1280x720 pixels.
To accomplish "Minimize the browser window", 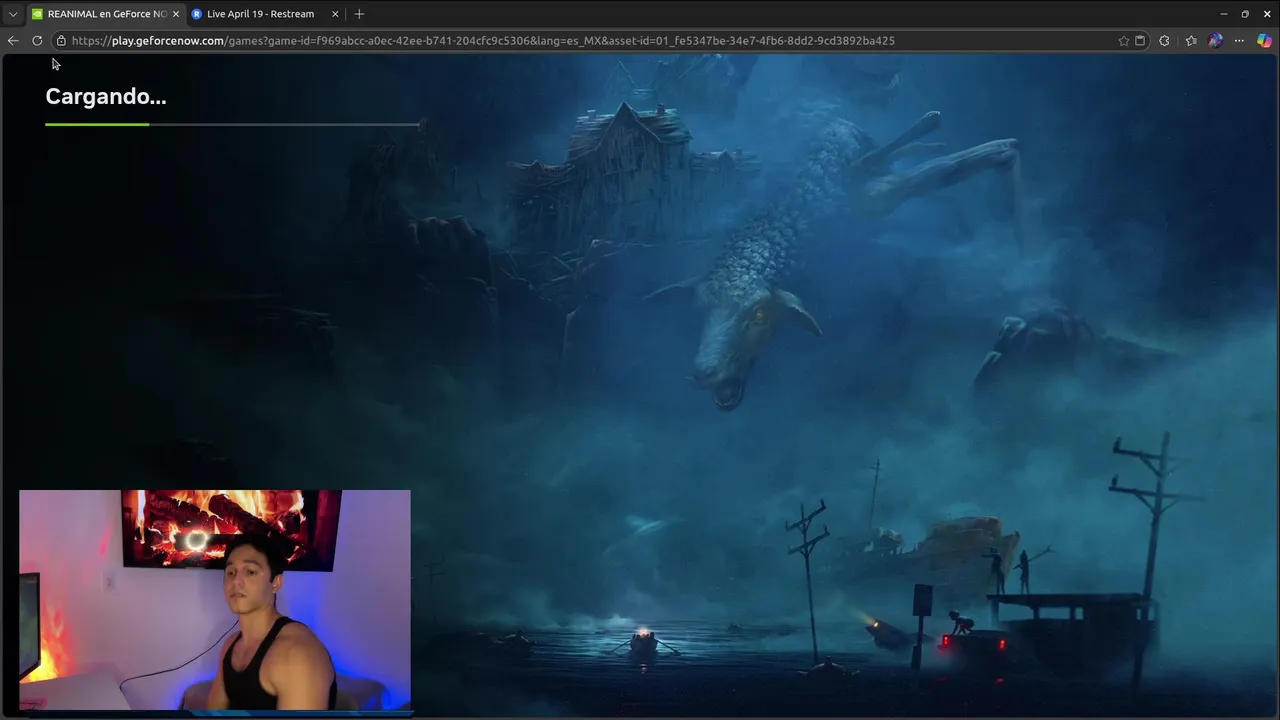I will tap(1224, 14).
